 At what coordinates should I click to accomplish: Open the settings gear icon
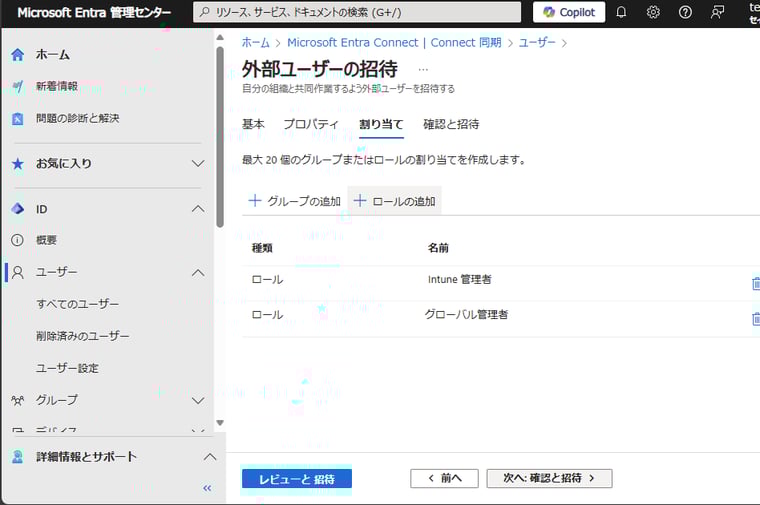click(653, 13)
